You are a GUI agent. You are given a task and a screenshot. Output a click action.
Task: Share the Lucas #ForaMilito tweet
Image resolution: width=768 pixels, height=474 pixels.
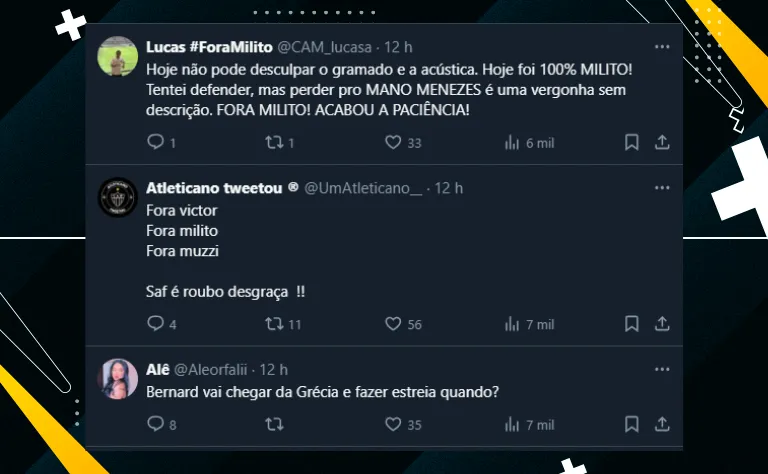tap(661, 142)
